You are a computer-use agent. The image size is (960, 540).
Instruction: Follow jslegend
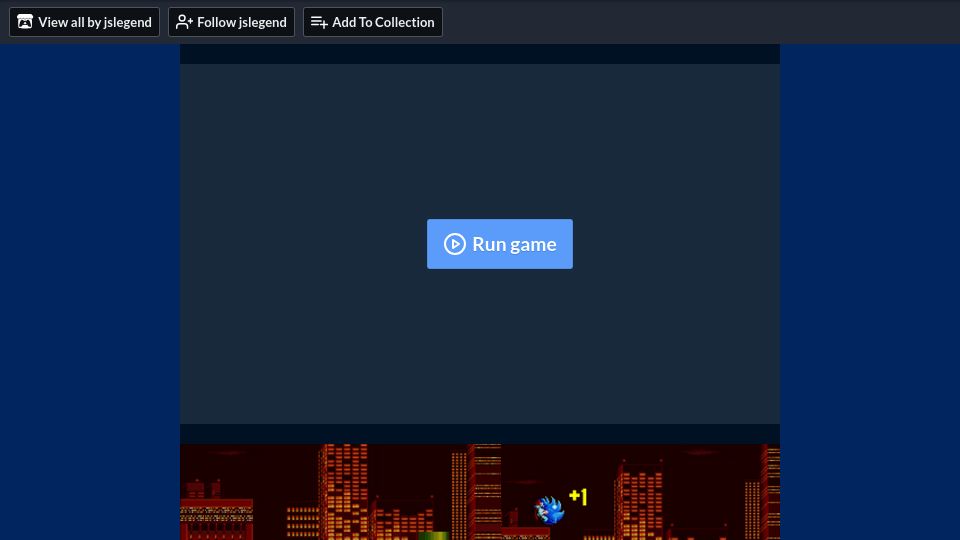(231, 22)
